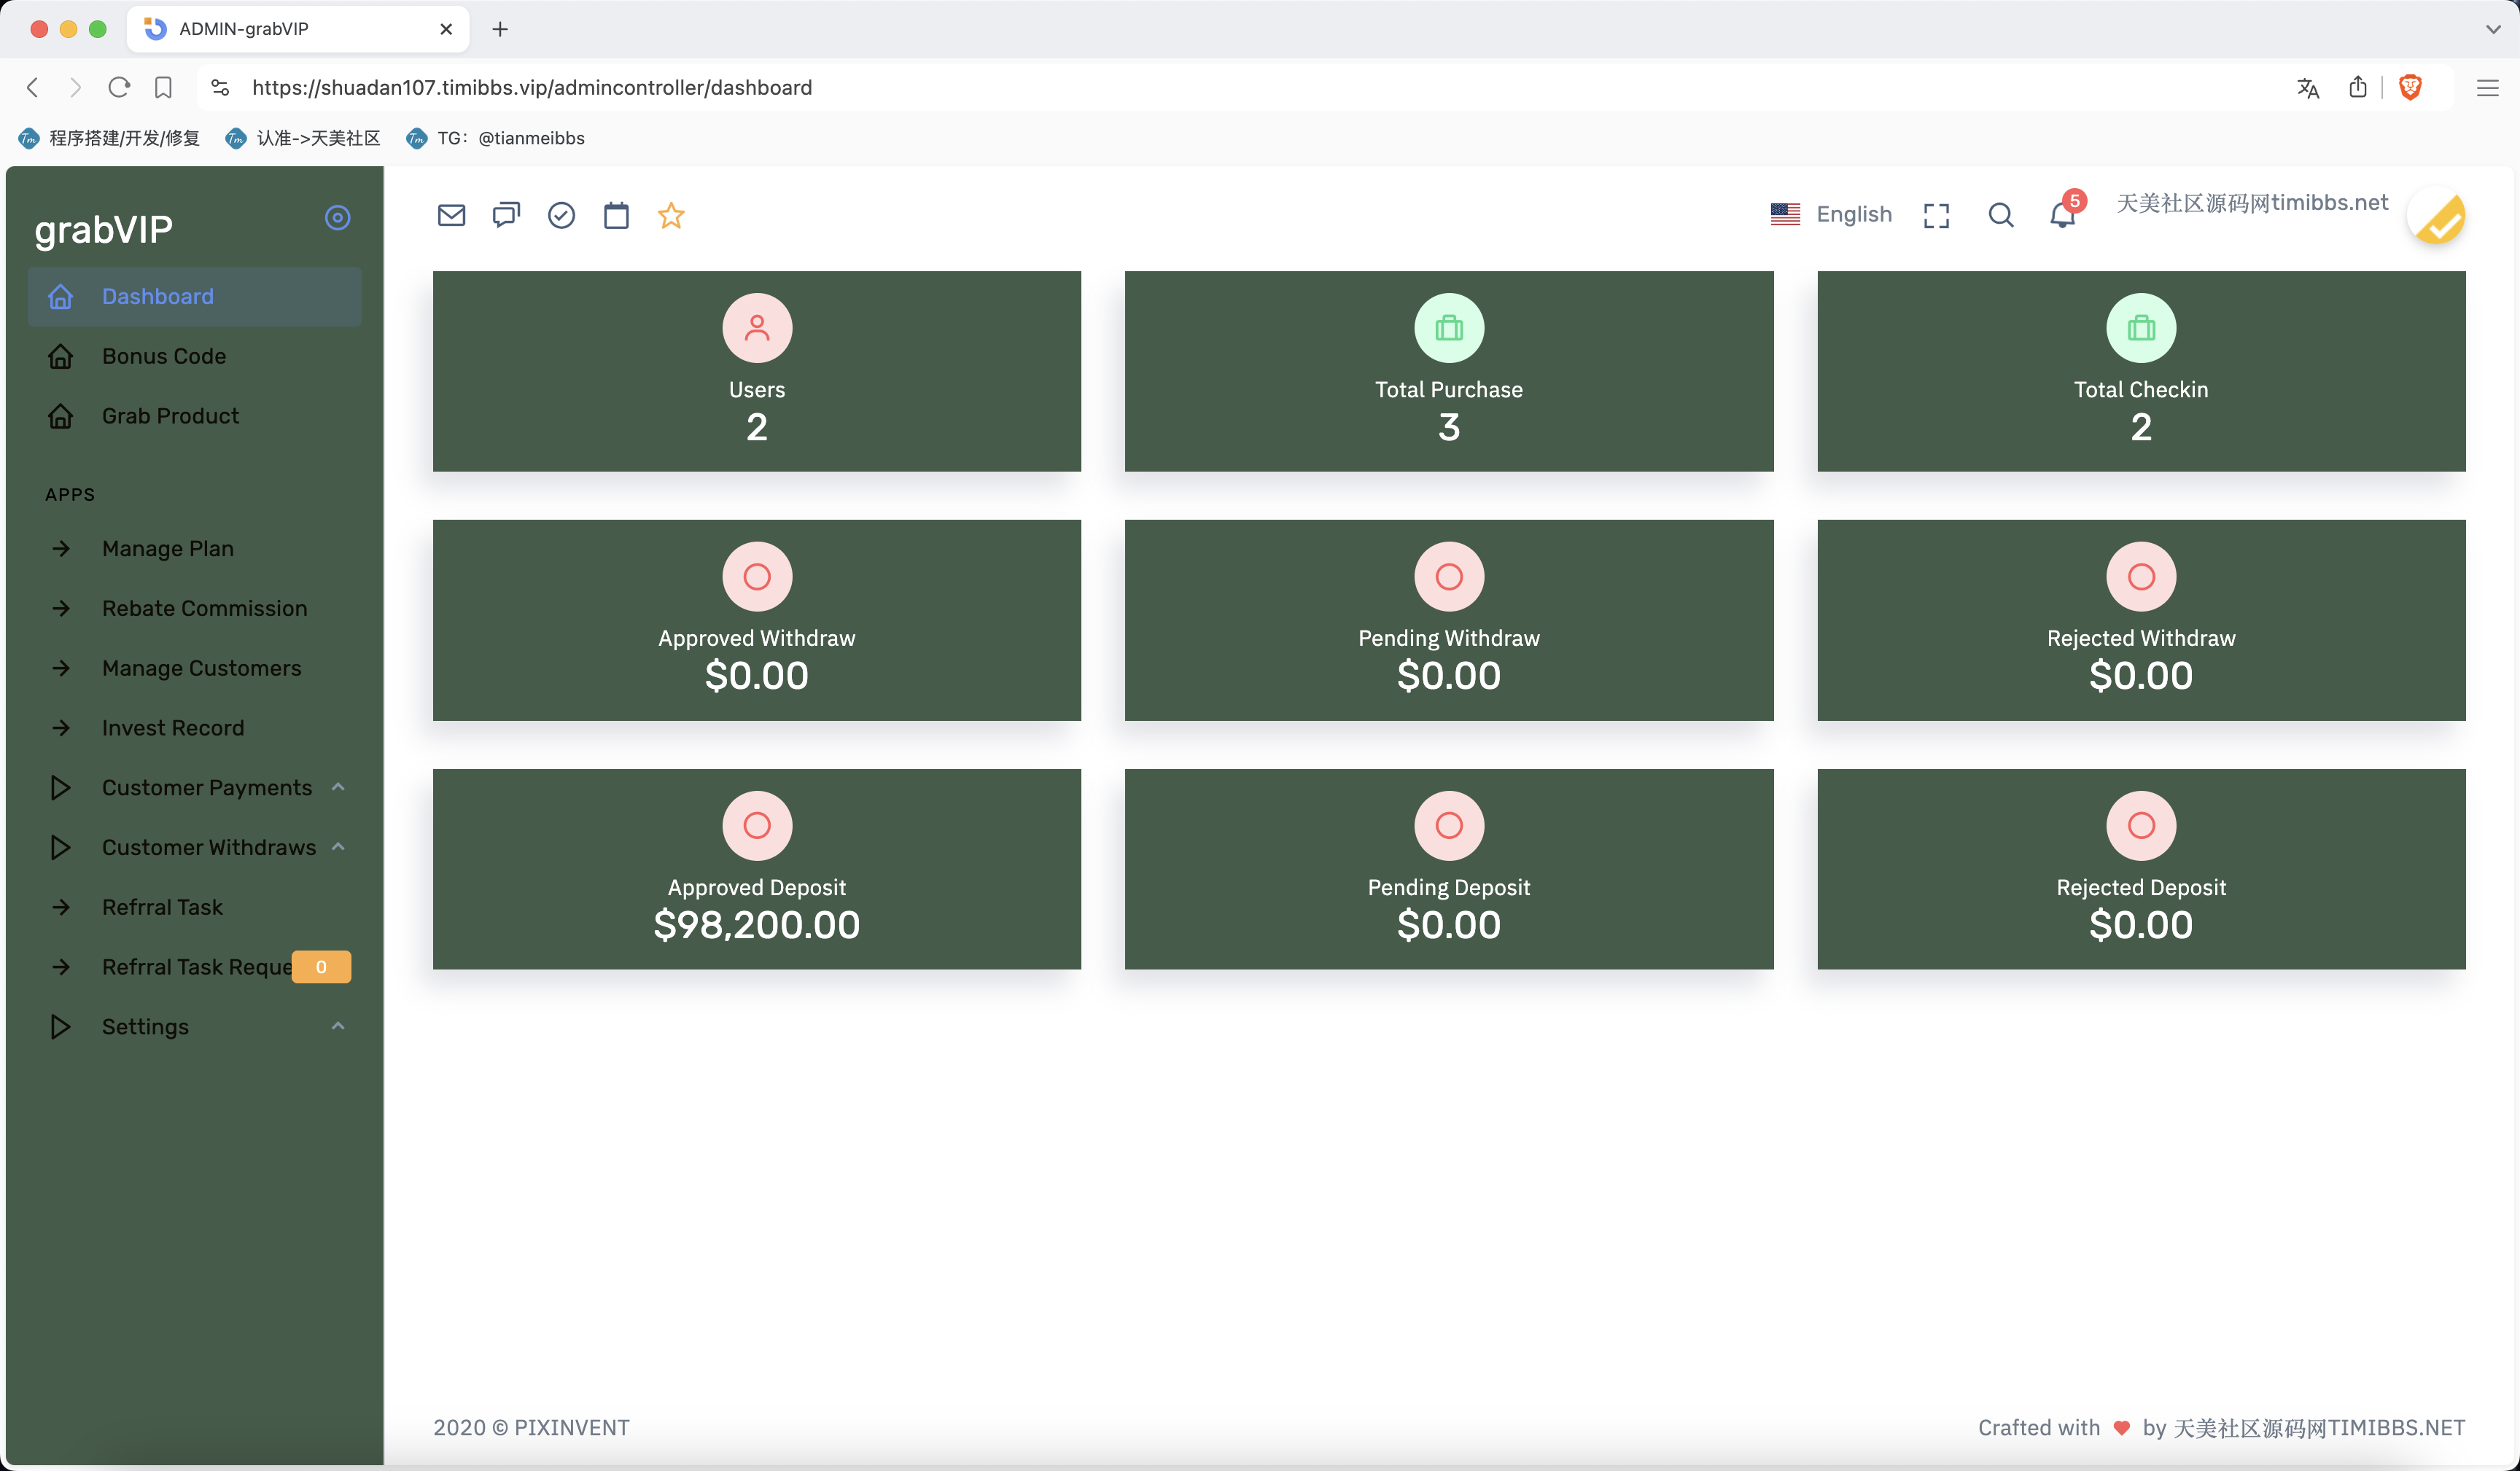
Task: Open Refrral Task page
Action: coord(195,908)
